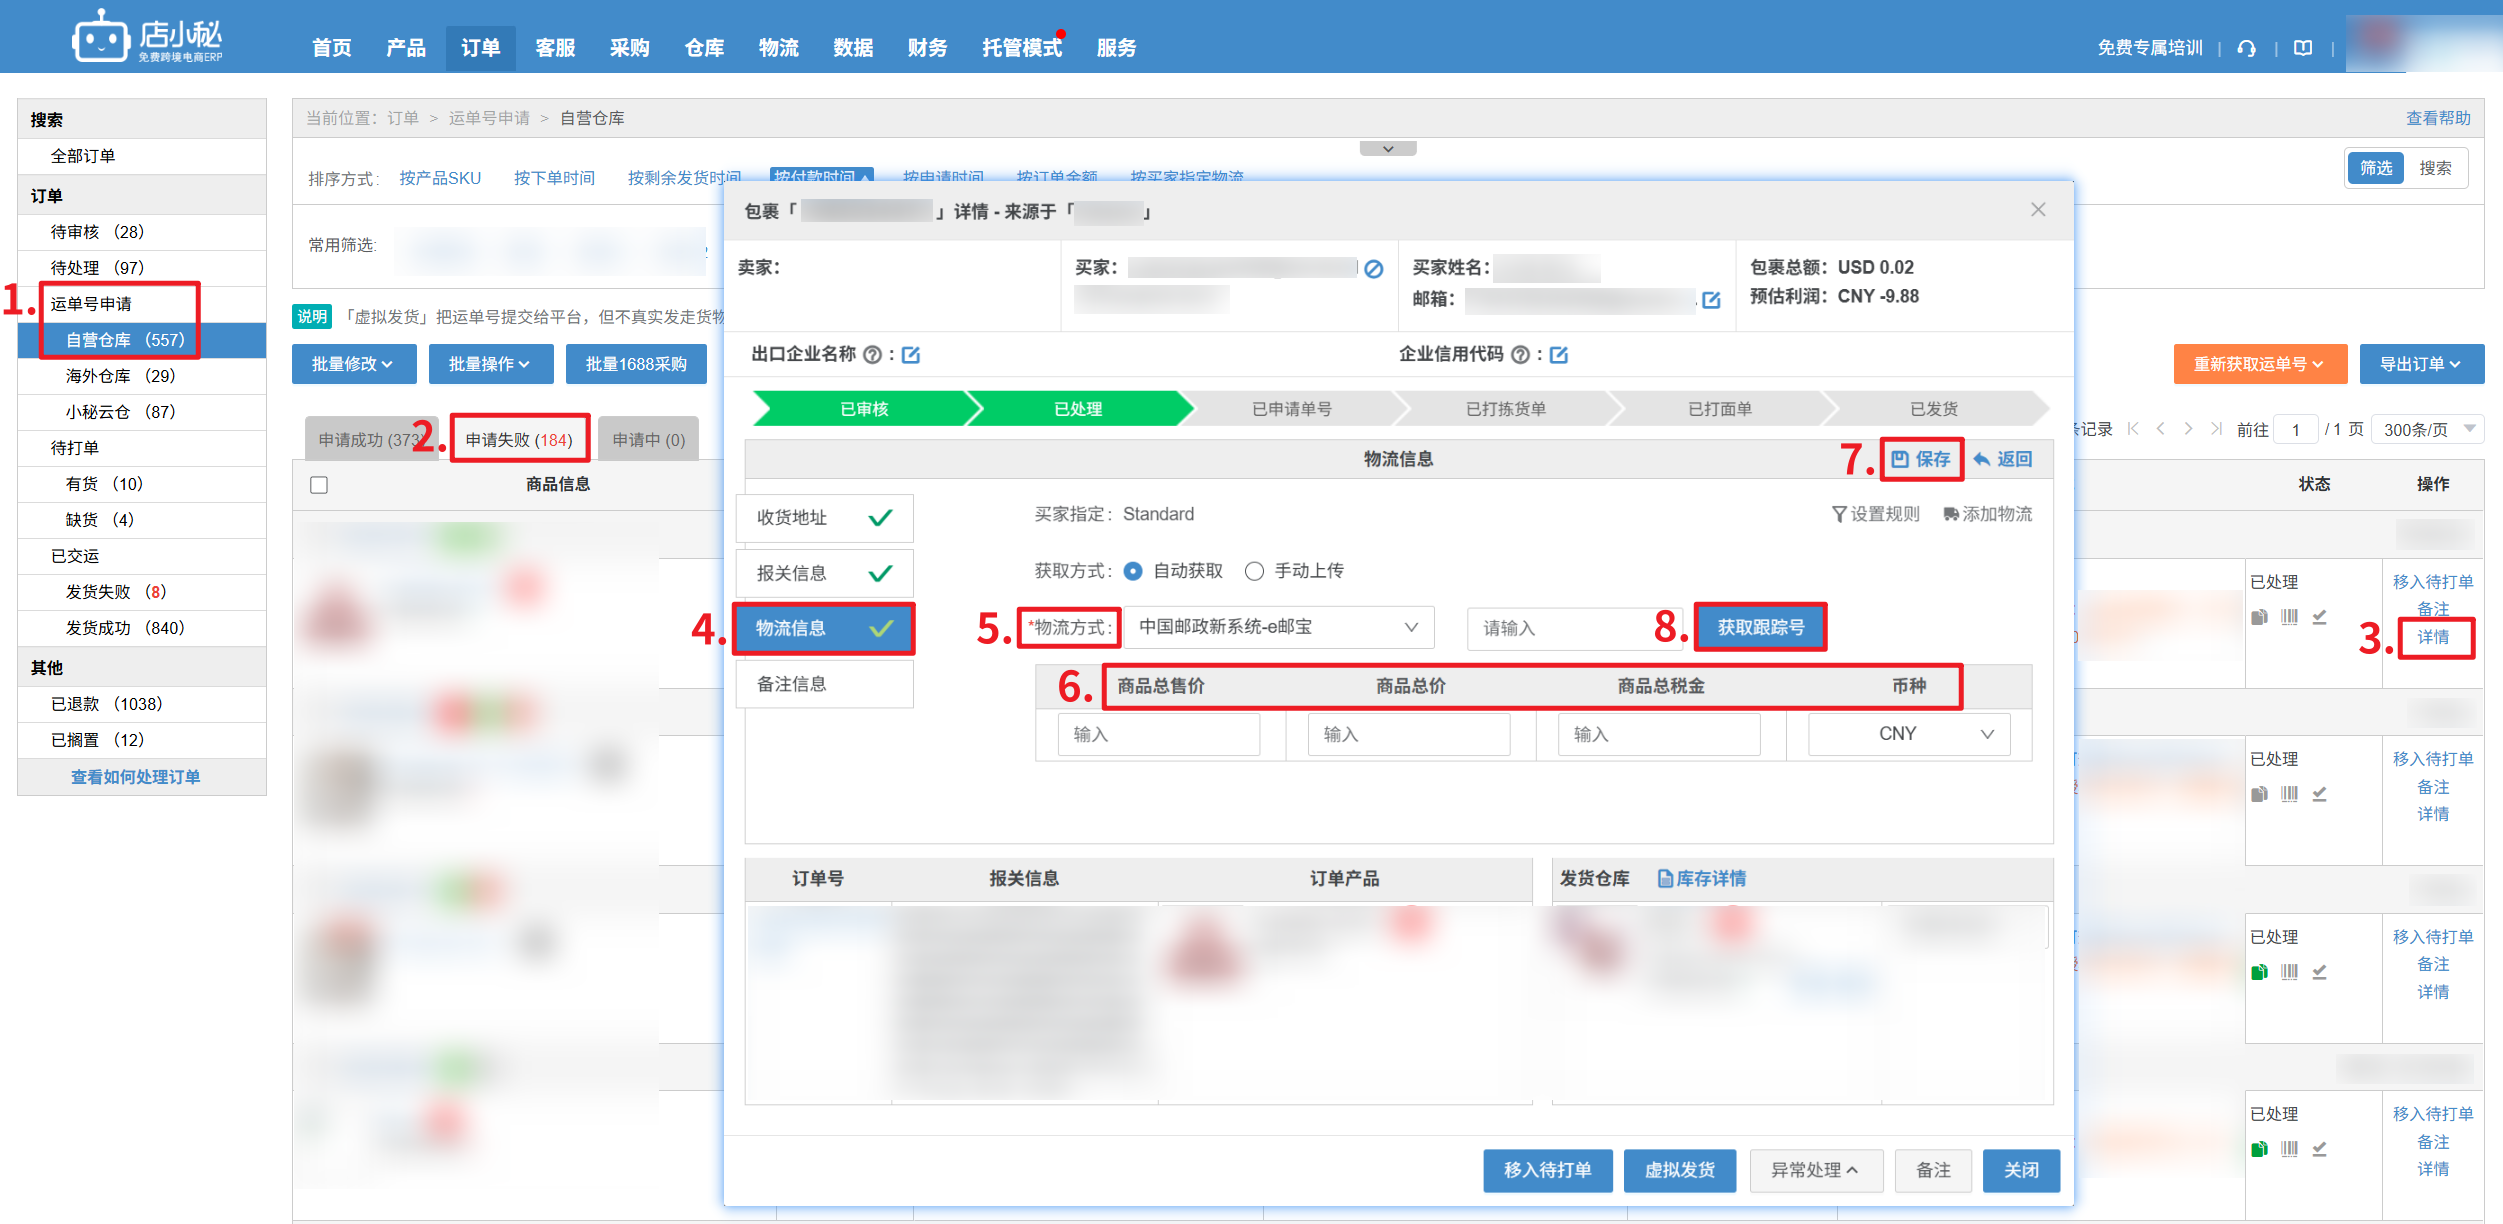The width and height of the screenshot is (2503, 1224).
Task: Select the 手动上传 radio option
Action: [x=1254, y=571]
